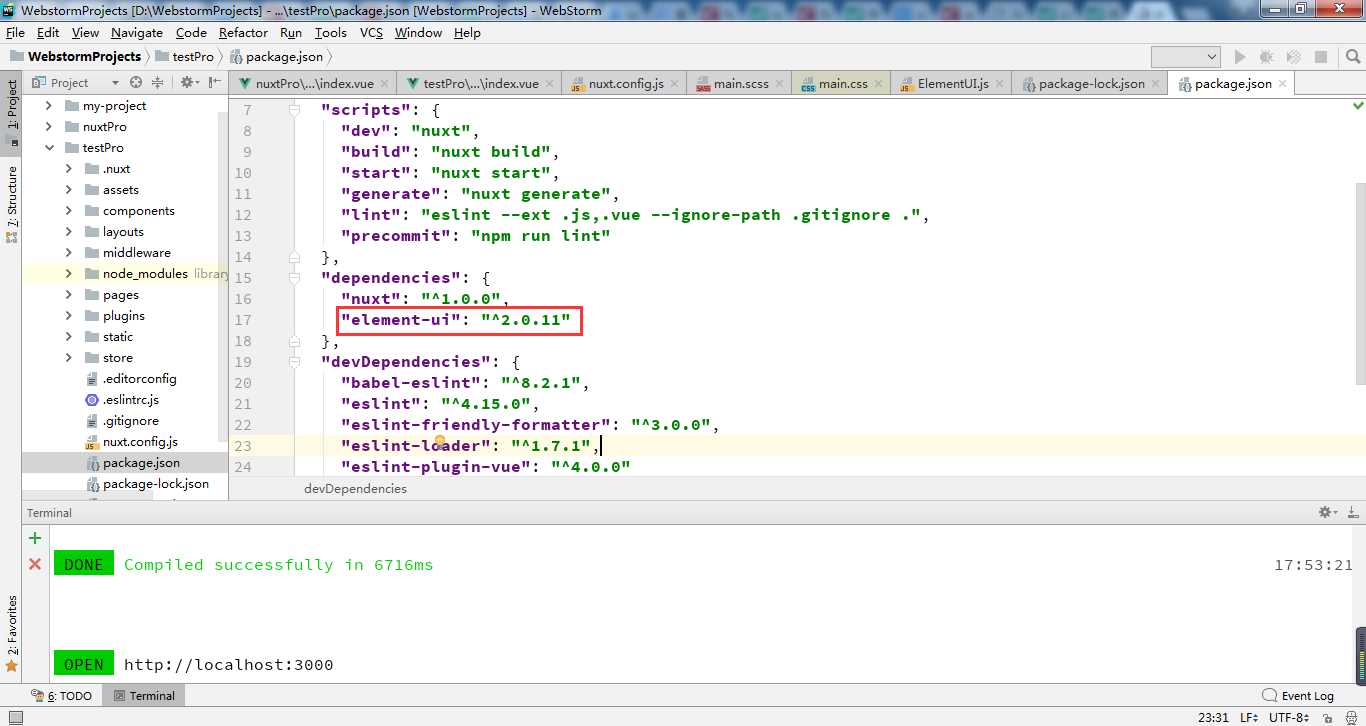Toggle the 2: Favorites tool window
This screenshot has height=726, width=1366.
coord(11,632)
